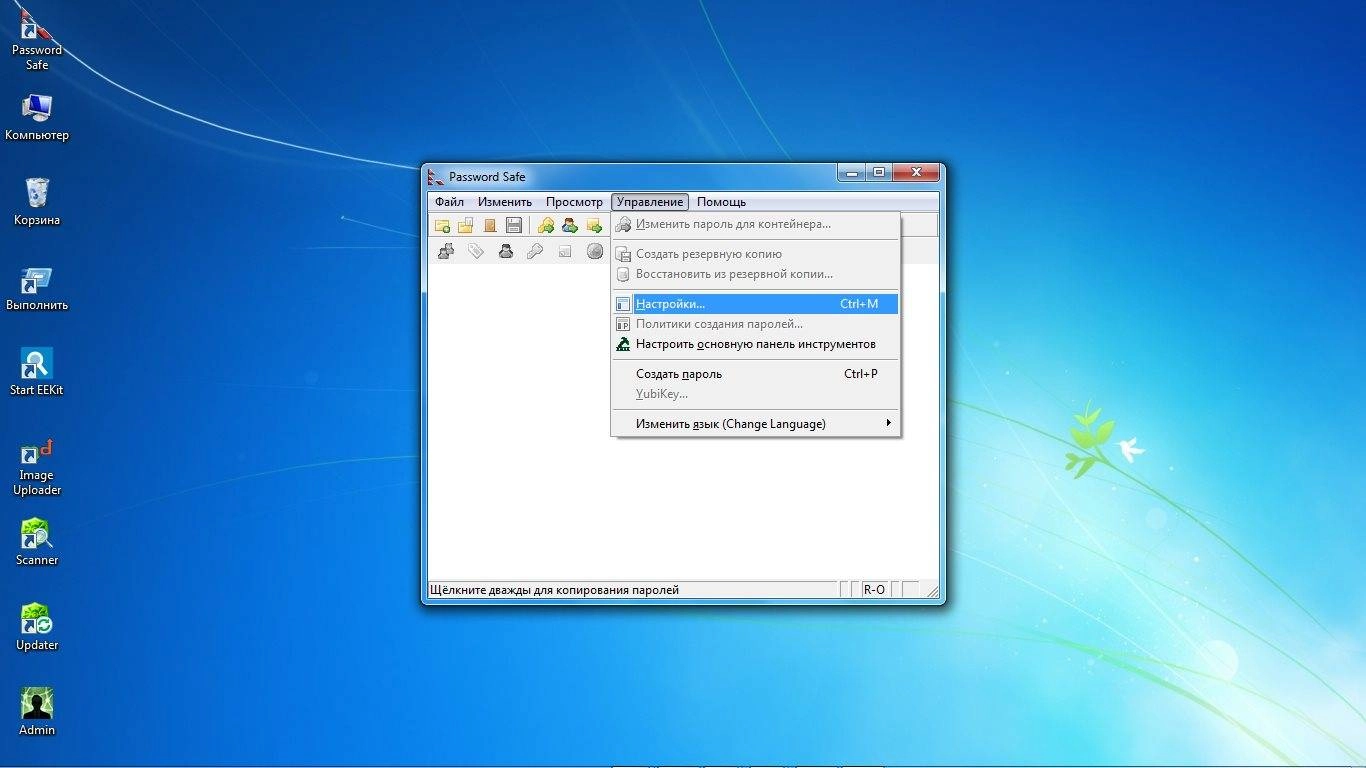Open the Изменить menu
The width and height of the screenshot is (1366, 768).
click(x=505, y=202)
